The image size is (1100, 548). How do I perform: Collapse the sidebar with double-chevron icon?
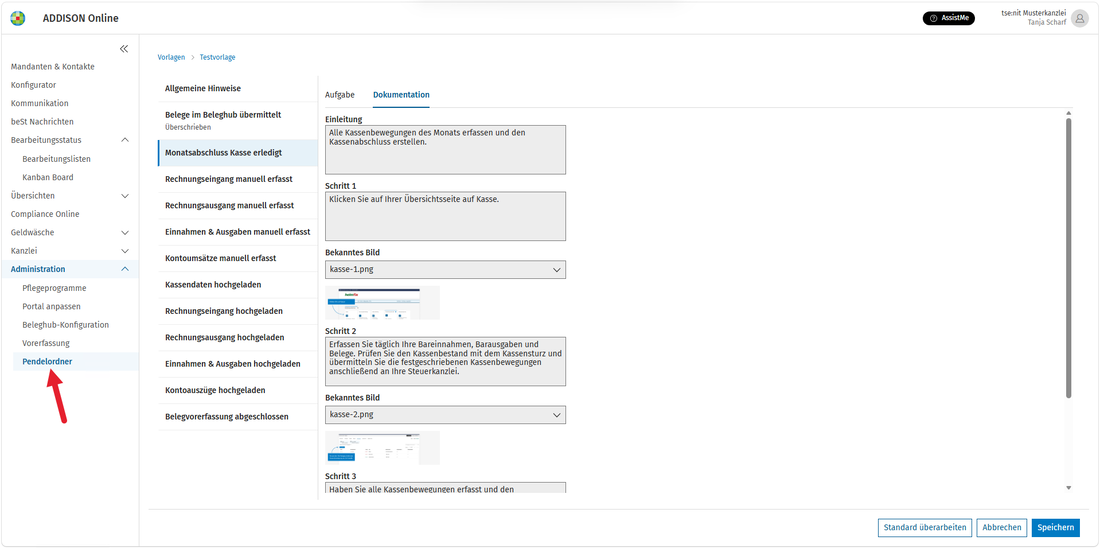click(x=124, y=49)
